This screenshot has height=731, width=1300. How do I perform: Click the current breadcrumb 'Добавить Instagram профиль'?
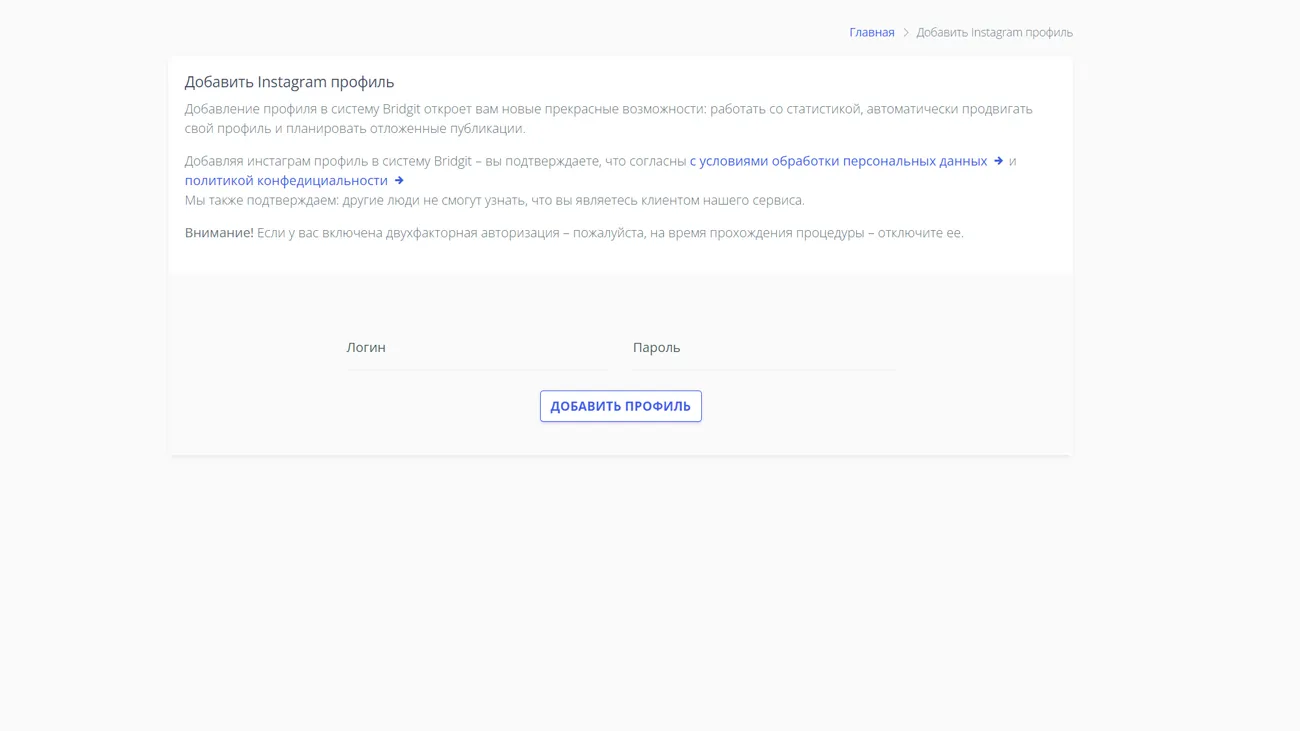click(x=994, y=32)
